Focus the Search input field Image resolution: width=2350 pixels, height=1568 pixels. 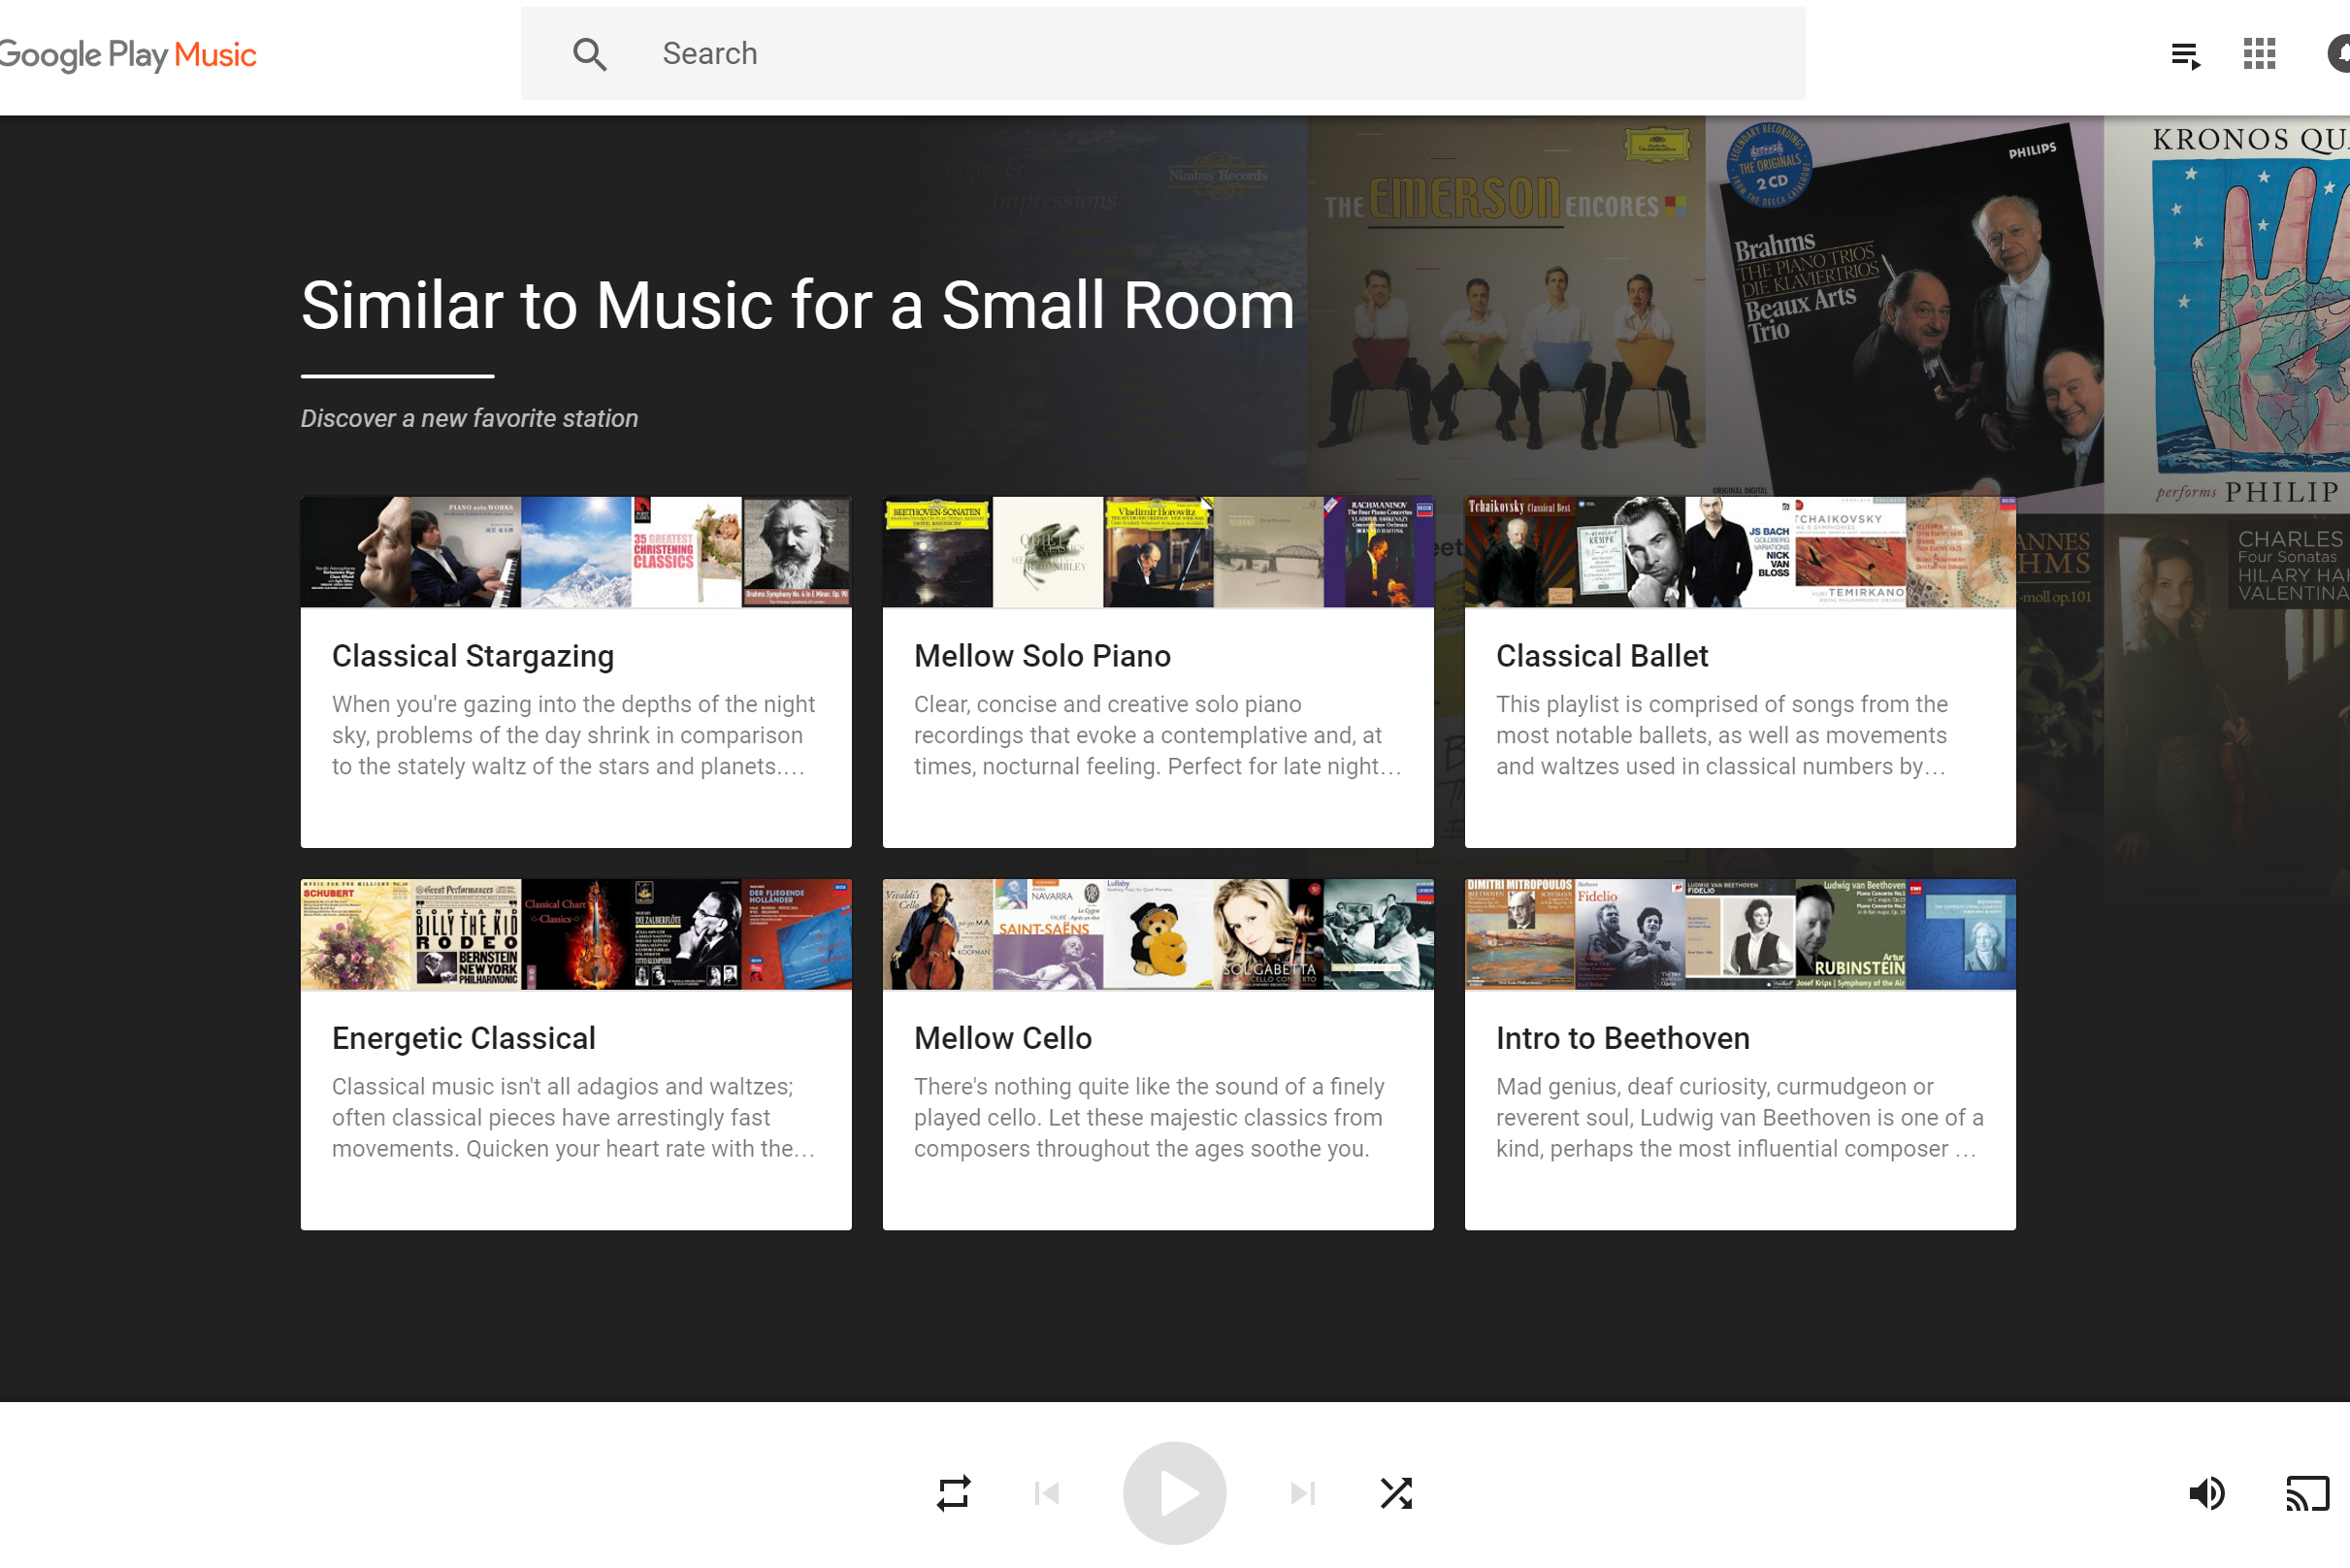[1162, 54]
